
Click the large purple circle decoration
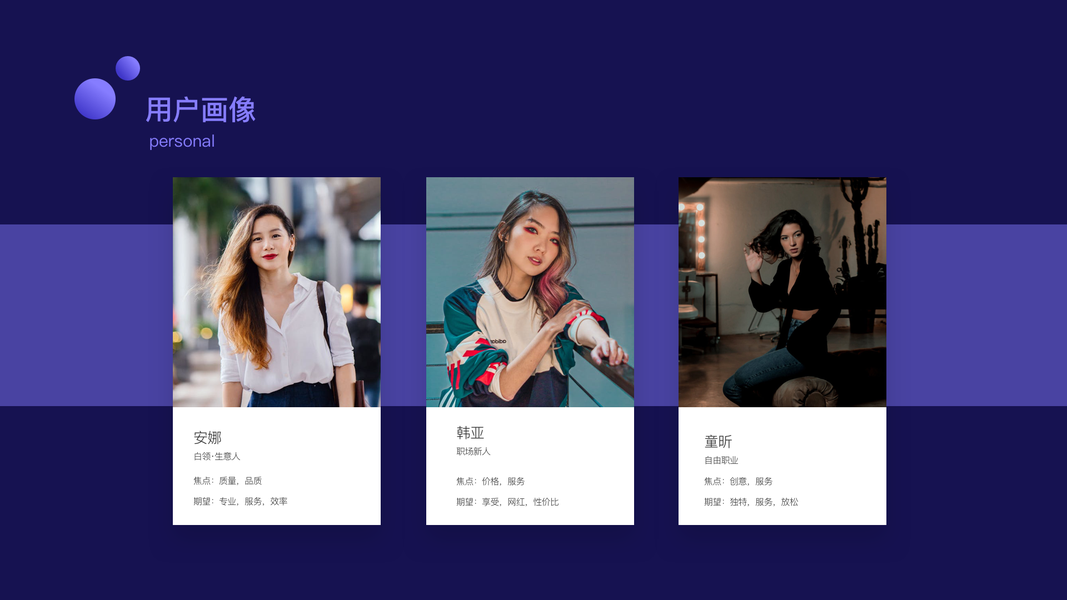tap(95, 99)
